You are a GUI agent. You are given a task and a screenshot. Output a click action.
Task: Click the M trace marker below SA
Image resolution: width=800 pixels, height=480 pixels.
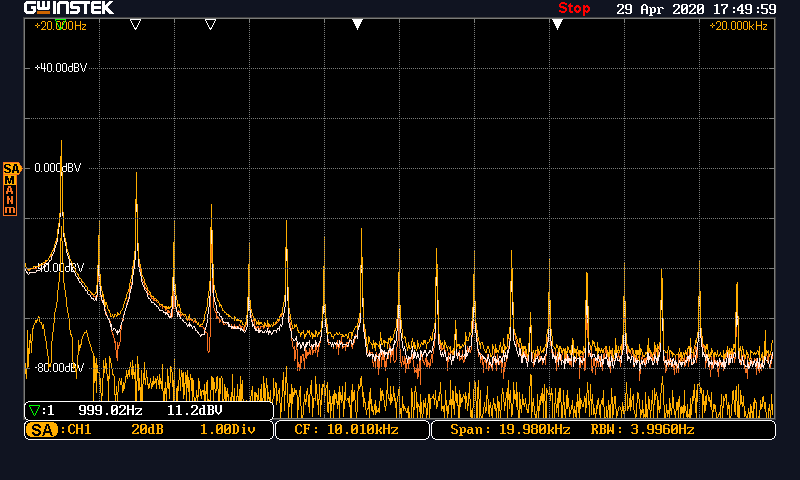point(11,179)
